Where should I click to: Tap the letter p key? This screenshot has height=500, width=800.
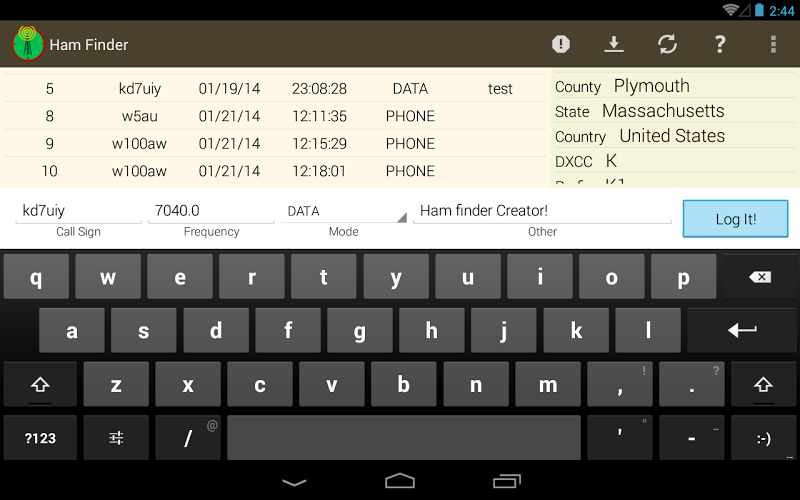click(684, 277)
